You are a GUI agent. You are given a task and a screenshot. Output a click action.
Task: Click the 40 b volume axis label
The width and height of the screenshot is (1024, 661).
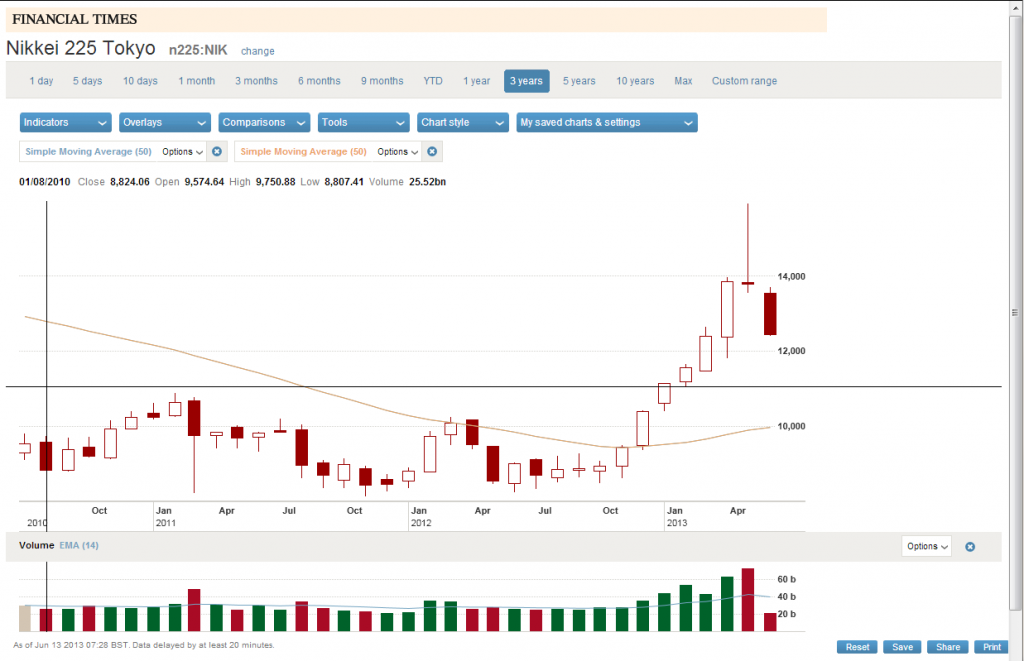786,596
